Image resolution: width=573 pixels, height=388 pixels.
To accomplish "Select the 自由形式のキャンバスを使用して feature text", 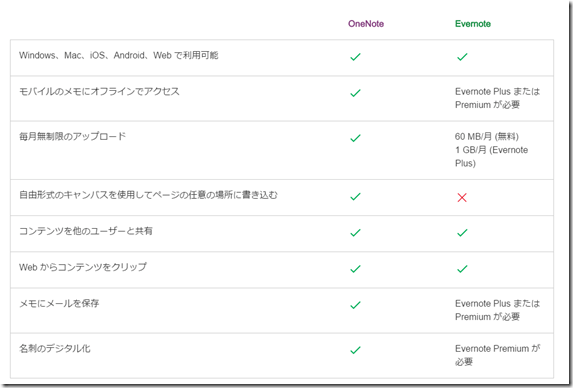I will tap(148, 195).
